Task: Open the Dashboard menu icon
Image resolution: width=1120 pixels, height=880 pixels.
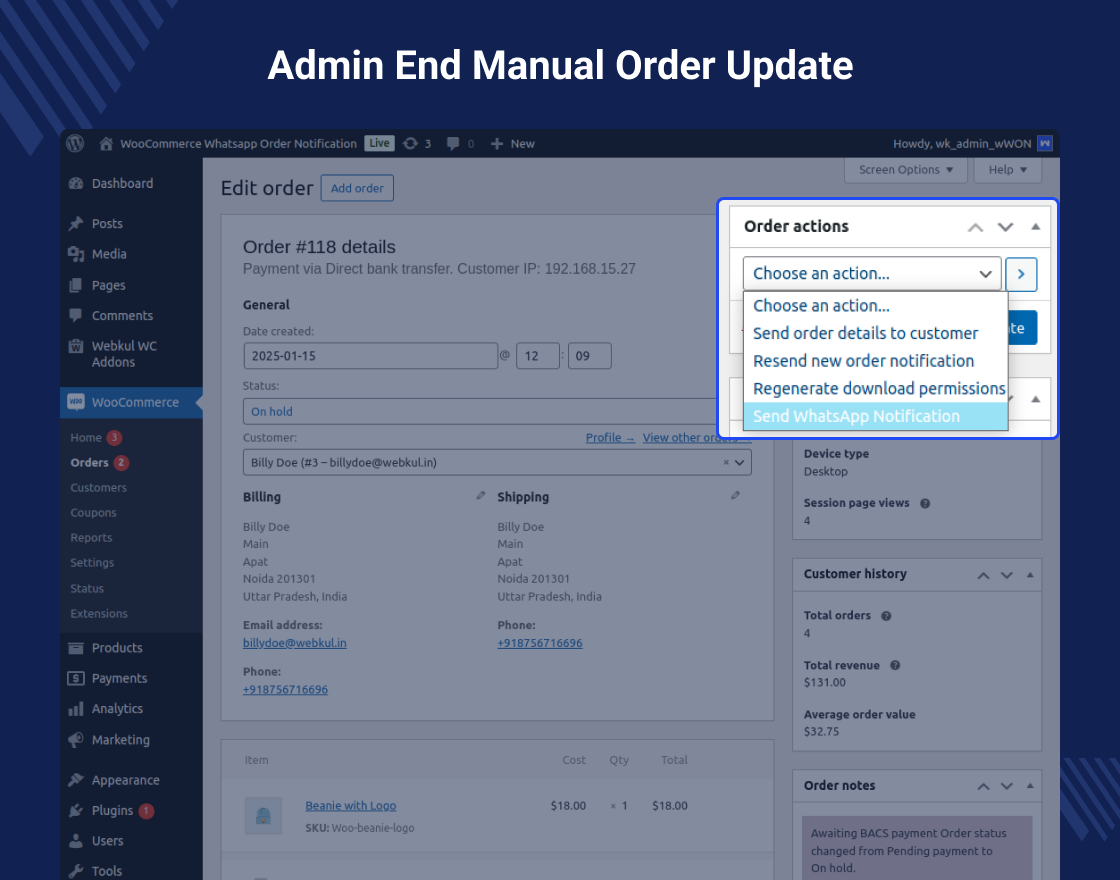Action: click(x=76, y=184)
